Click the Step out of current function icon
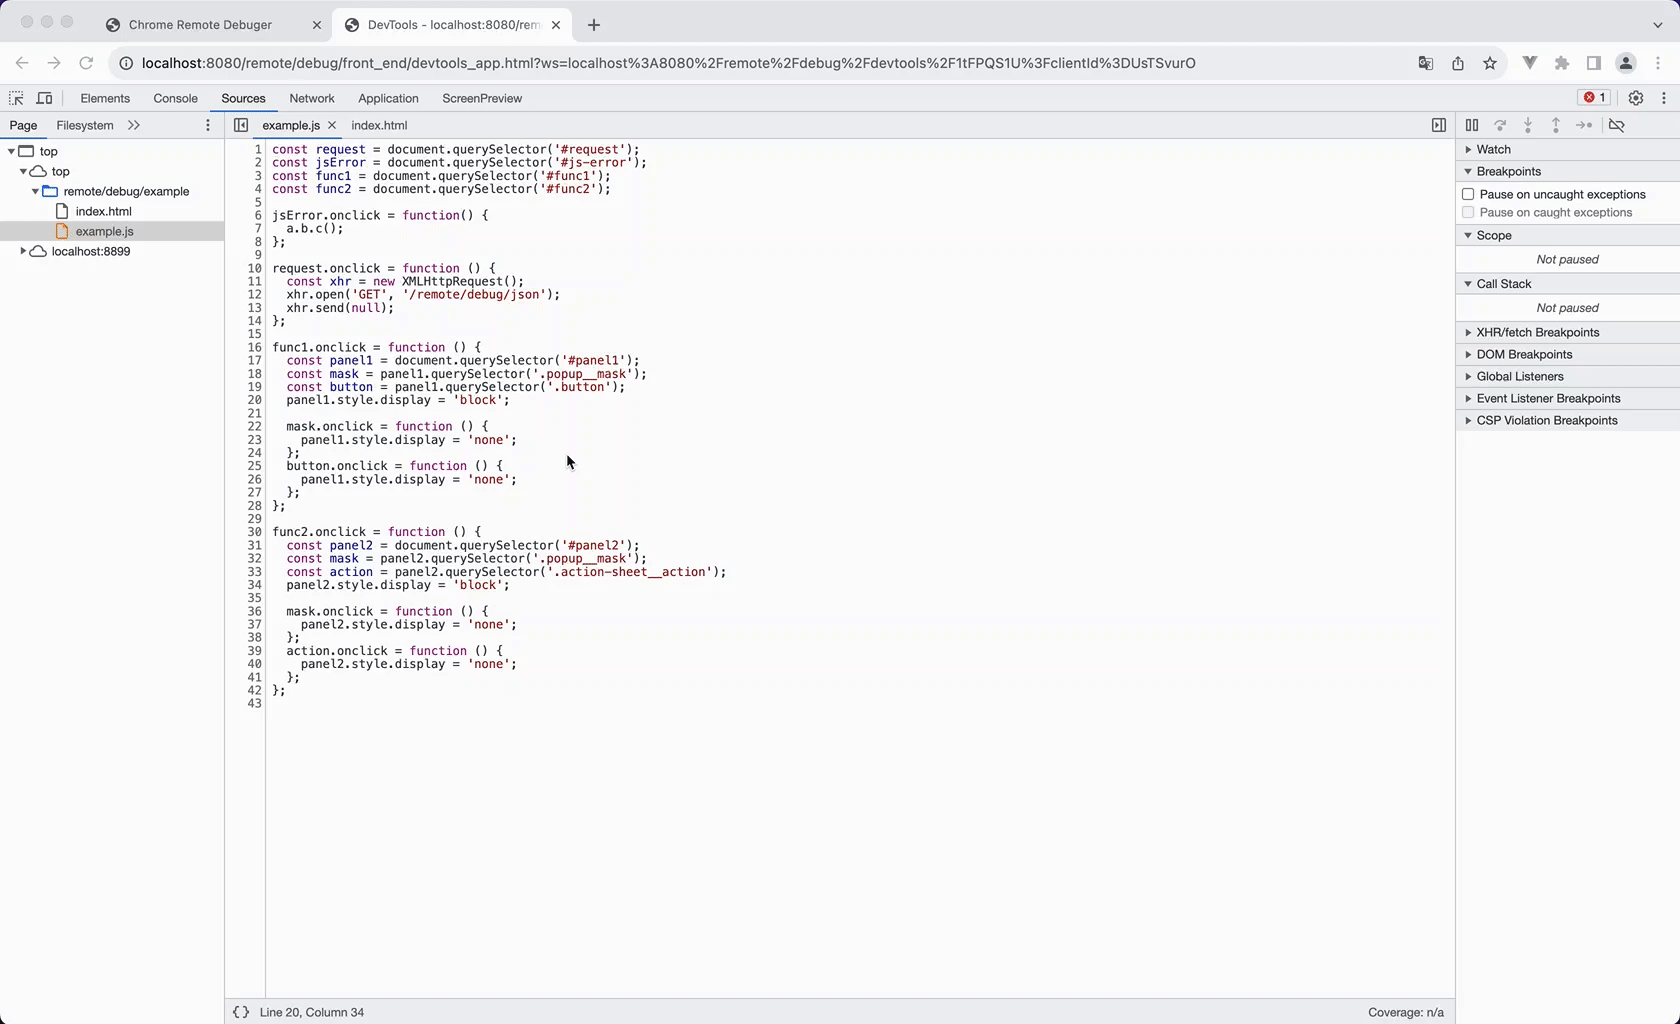This screenshot has height=1024, width=1680. pos(1556,125)
